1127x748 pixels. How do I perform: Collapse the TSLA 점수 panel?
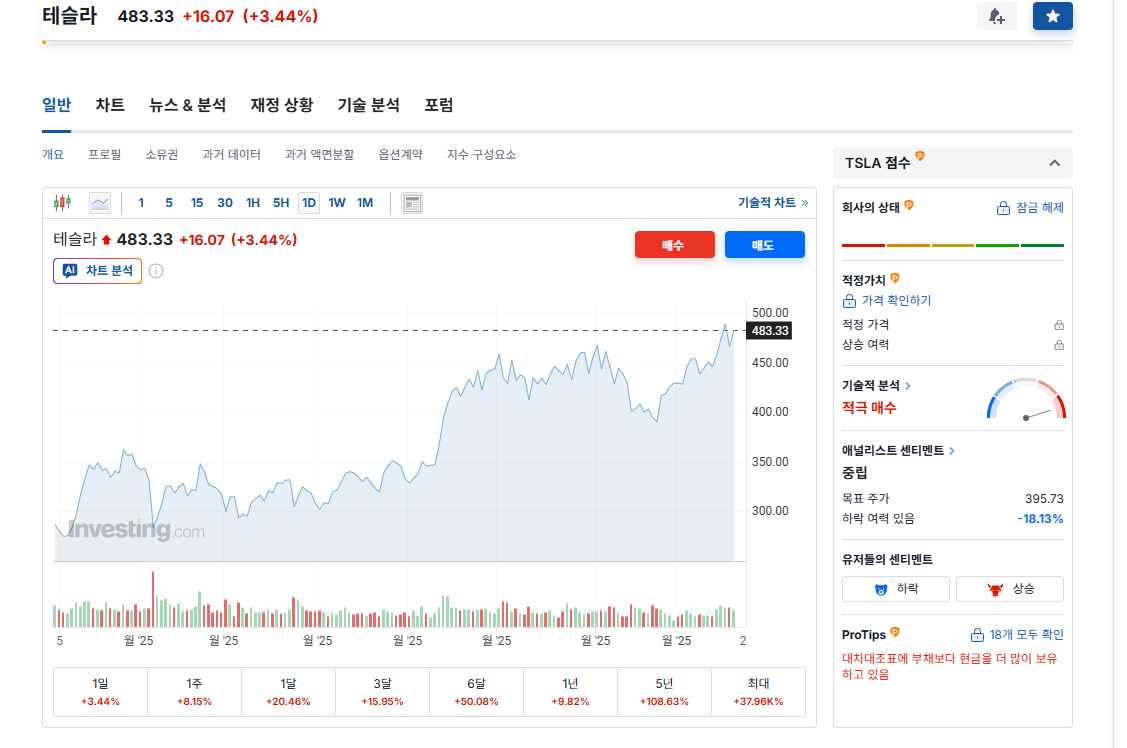pyautogui.click(x=1054, y=163)
